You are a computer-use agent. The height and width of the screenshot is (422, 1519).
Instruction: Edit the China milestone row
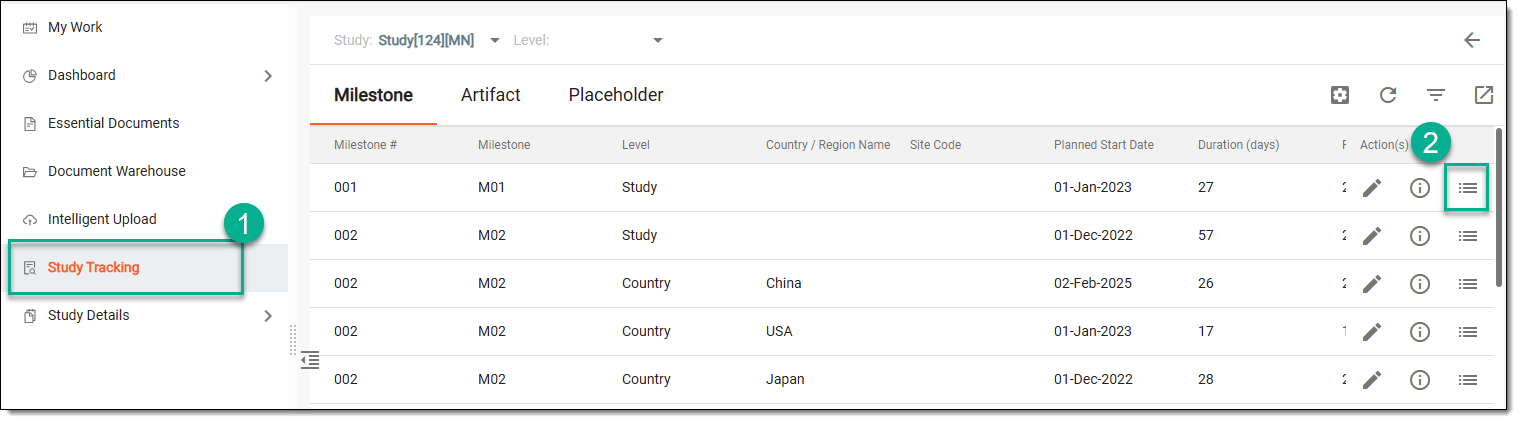click(x=1372, y=284)
